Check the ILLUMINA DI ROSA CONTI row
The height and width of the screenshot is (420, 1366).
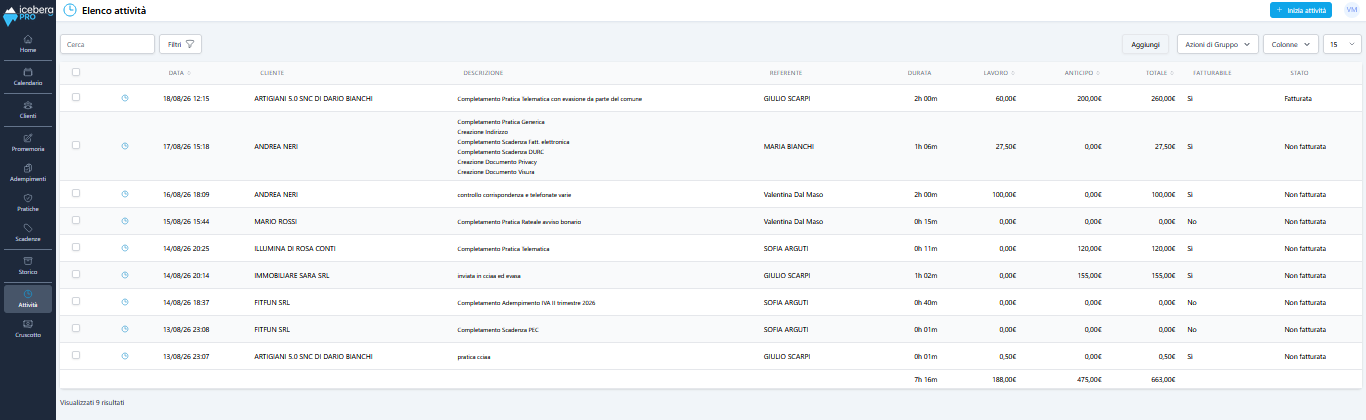tap(76, 248)
